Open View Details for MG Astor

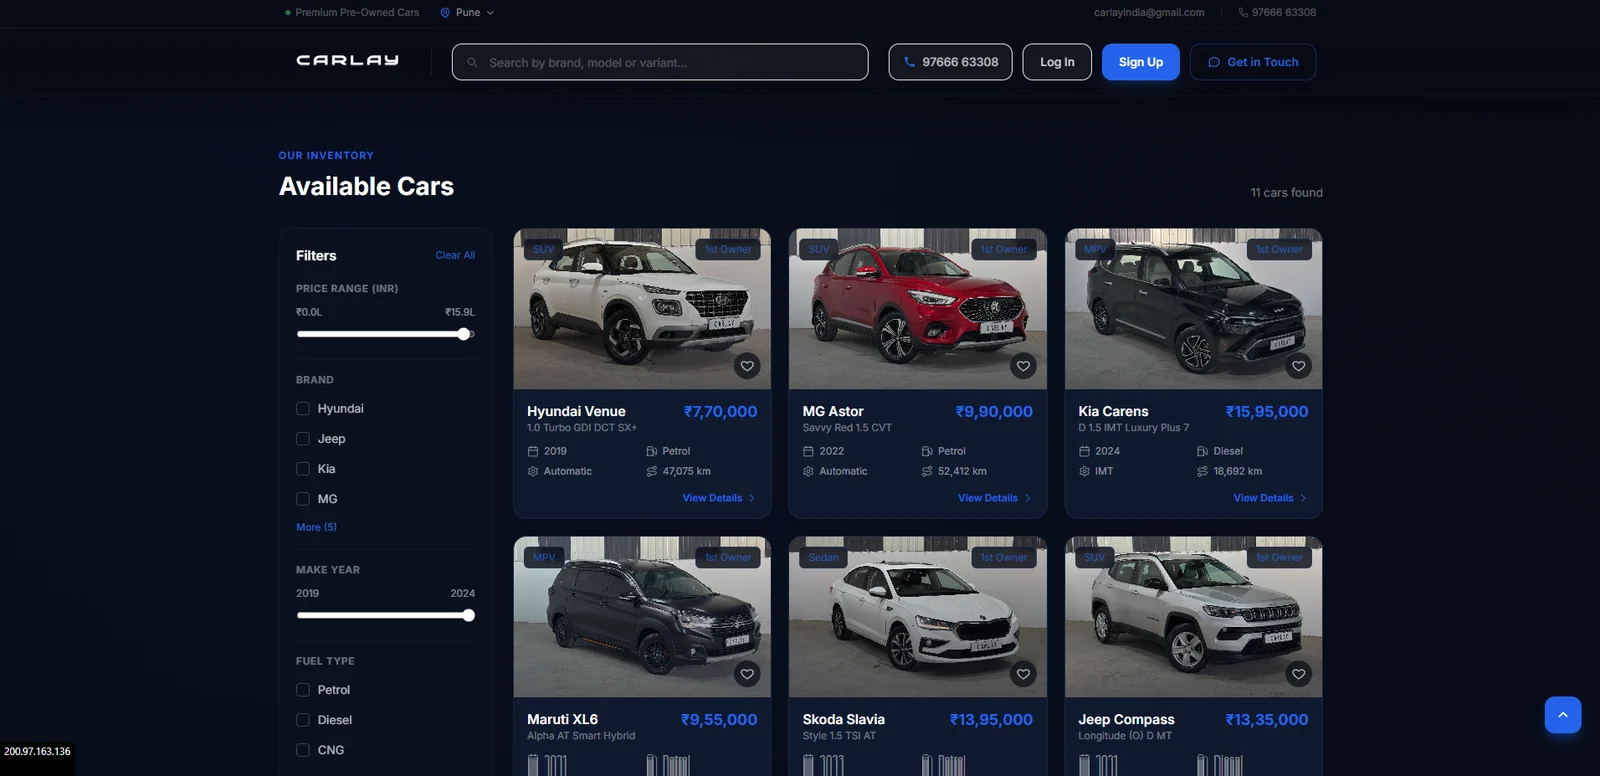pos(994,498)
